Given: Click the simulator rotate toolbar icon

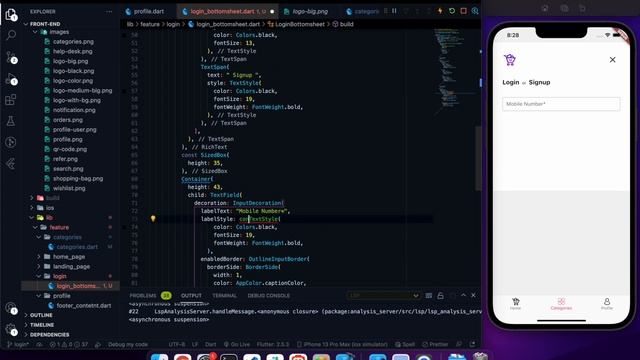Looking at the screenshot, I should (x=582, y=8).
